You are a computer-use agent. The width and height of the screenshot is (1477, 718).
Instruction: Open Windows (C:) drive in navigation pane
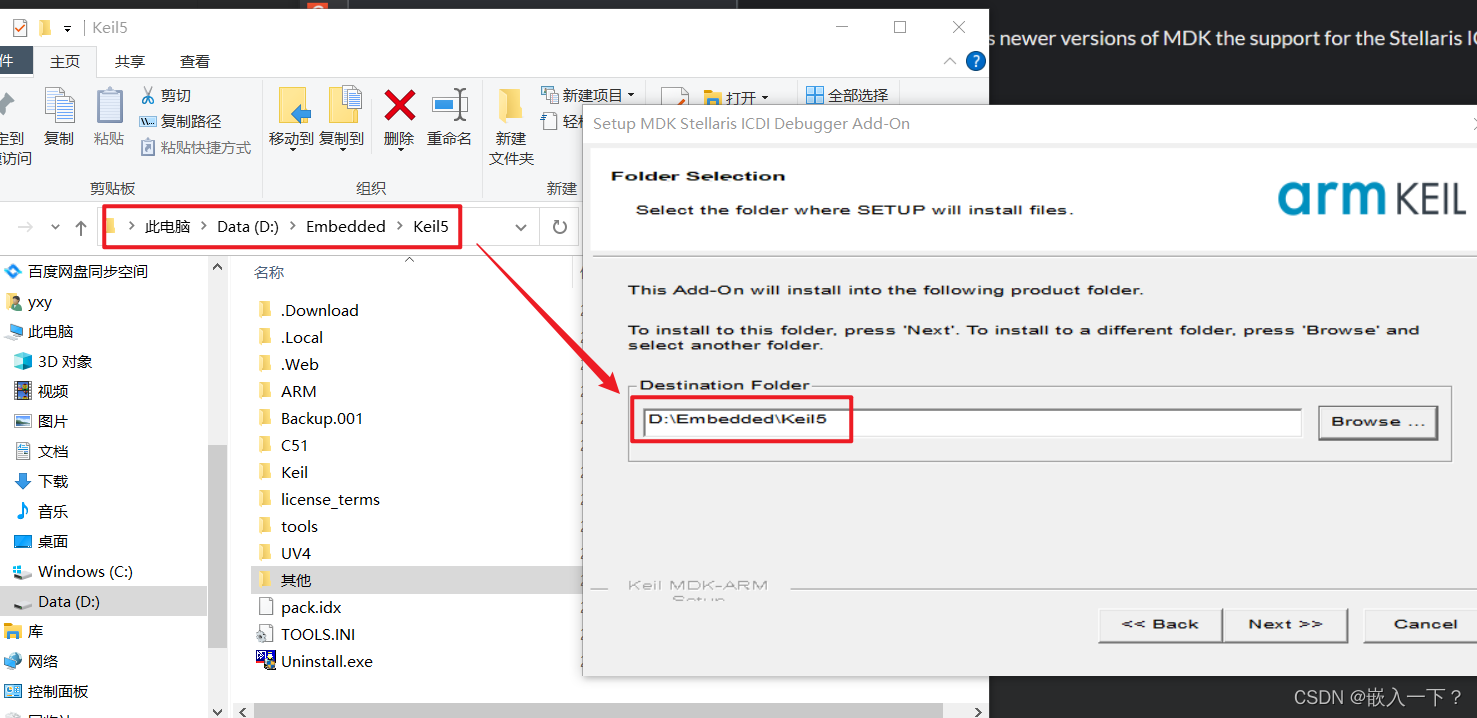(x=85, y=571)
